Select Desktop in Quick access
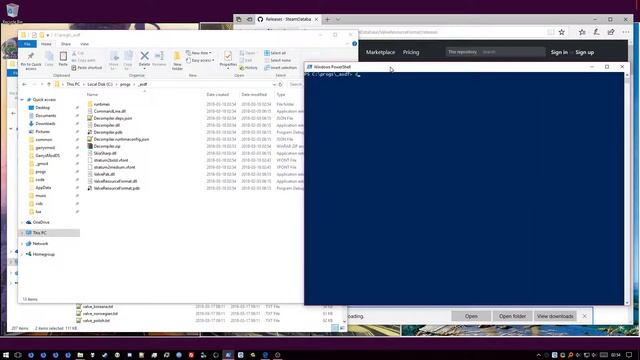Screen dimensions: 640x360 [42, 108]
